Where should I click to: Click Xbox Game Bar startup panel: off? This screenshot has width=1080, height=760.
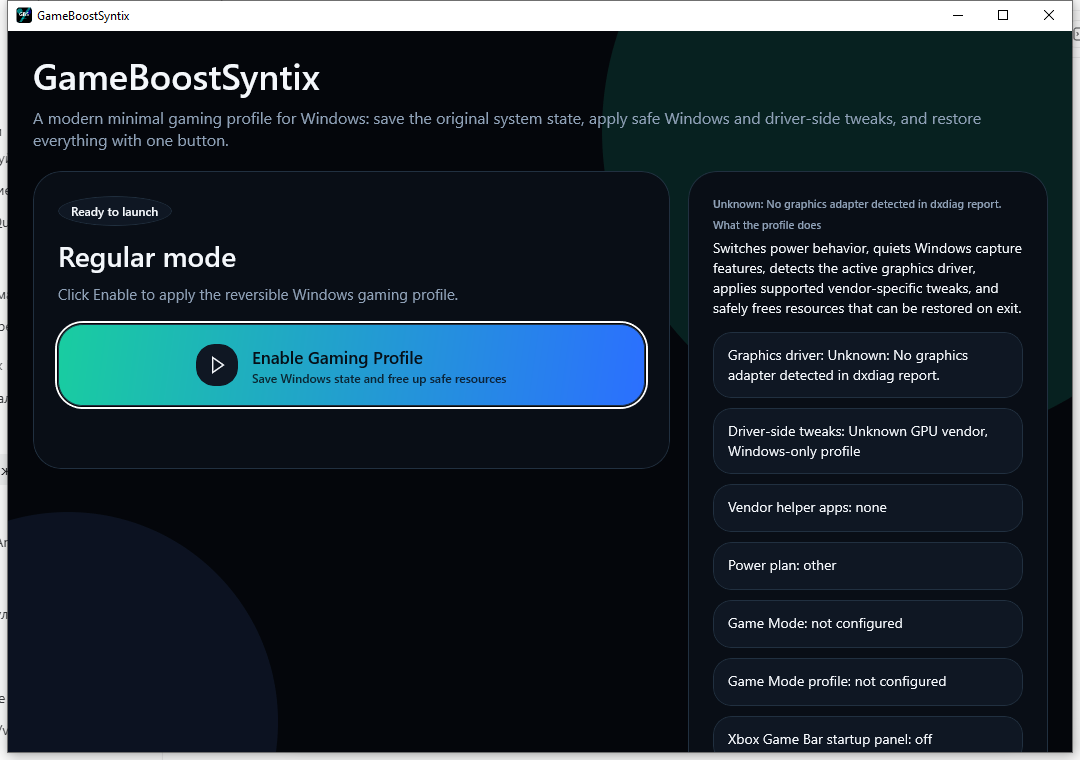coord(868,737)
